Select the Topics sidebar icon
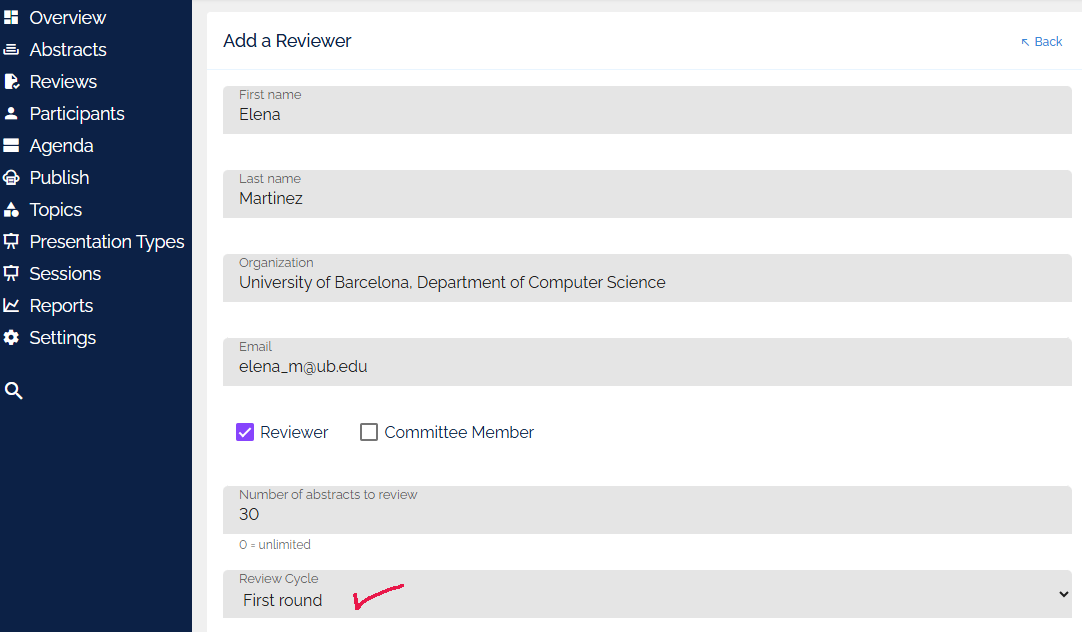This screenshot has height=632, width=1082. click(14, 209)
